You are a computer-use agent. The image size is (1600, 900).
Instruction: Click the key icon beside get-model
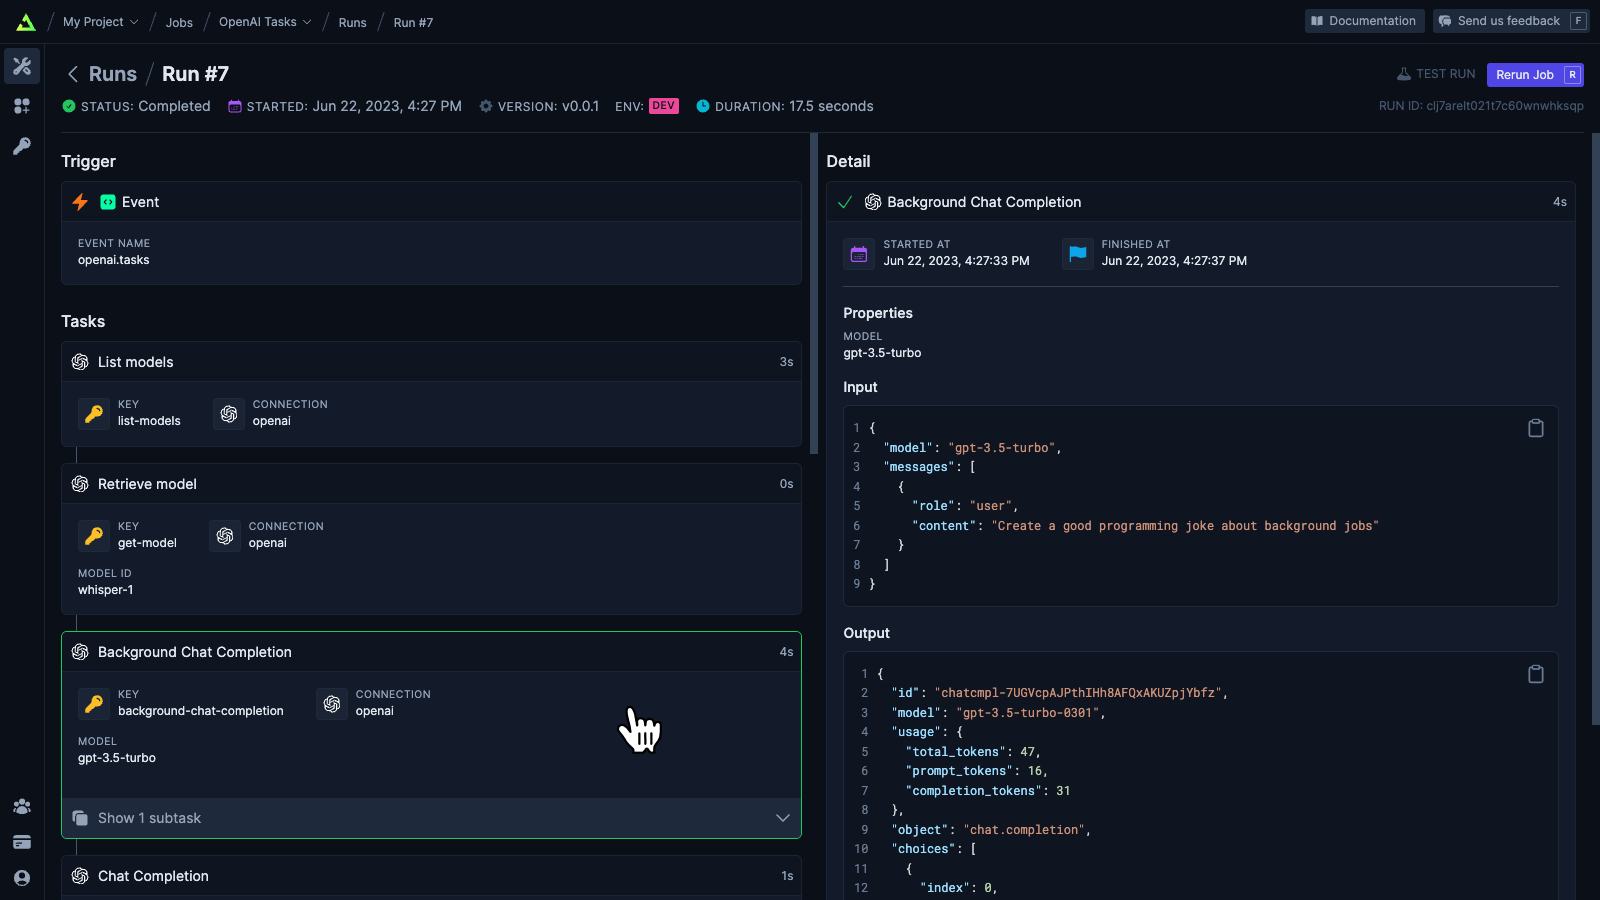tap(94, 535)
